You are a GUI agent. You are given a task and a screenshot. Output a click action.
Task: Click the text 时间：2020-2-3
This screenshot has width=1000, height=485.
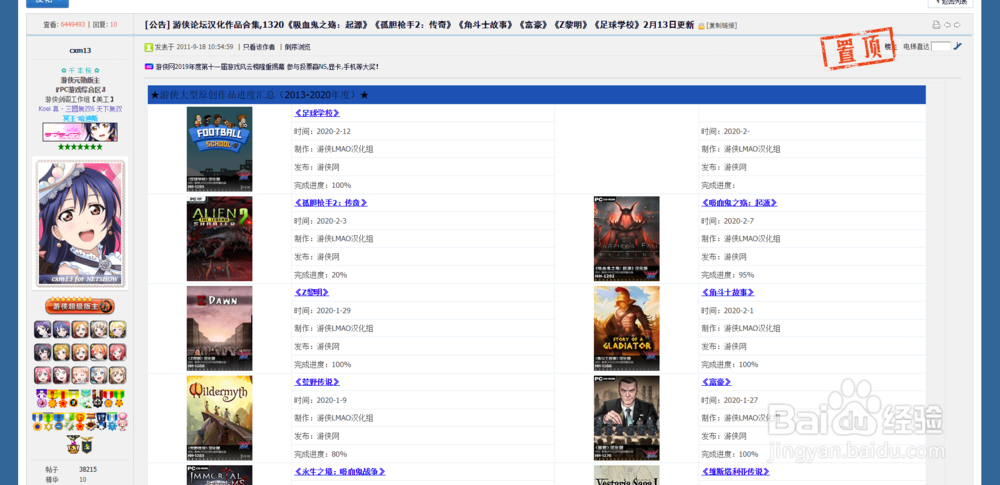(320, 221)
